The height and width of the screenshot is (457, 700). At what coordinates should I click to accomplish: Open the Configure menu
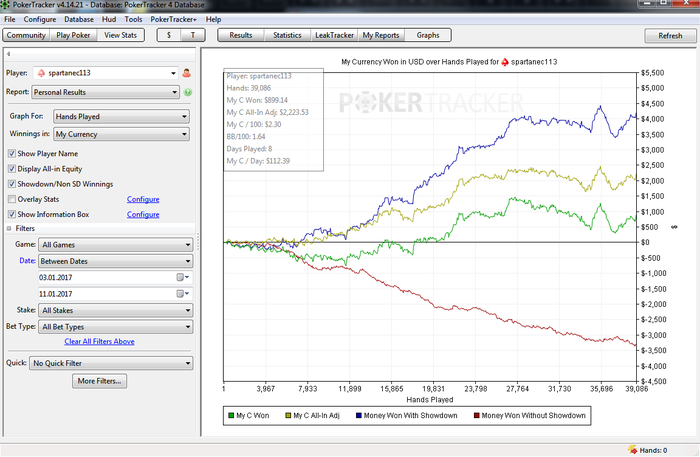pyautogui.click(x=40, y=19)
